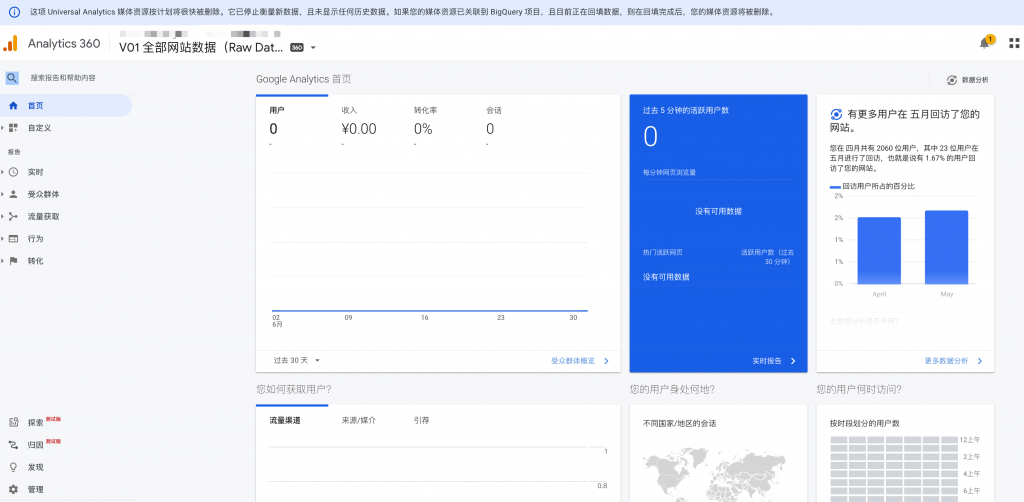Click the 按时段划分的用户数 heading
This screenshot has width=1024, height=502.
click(x=865, y=424)
